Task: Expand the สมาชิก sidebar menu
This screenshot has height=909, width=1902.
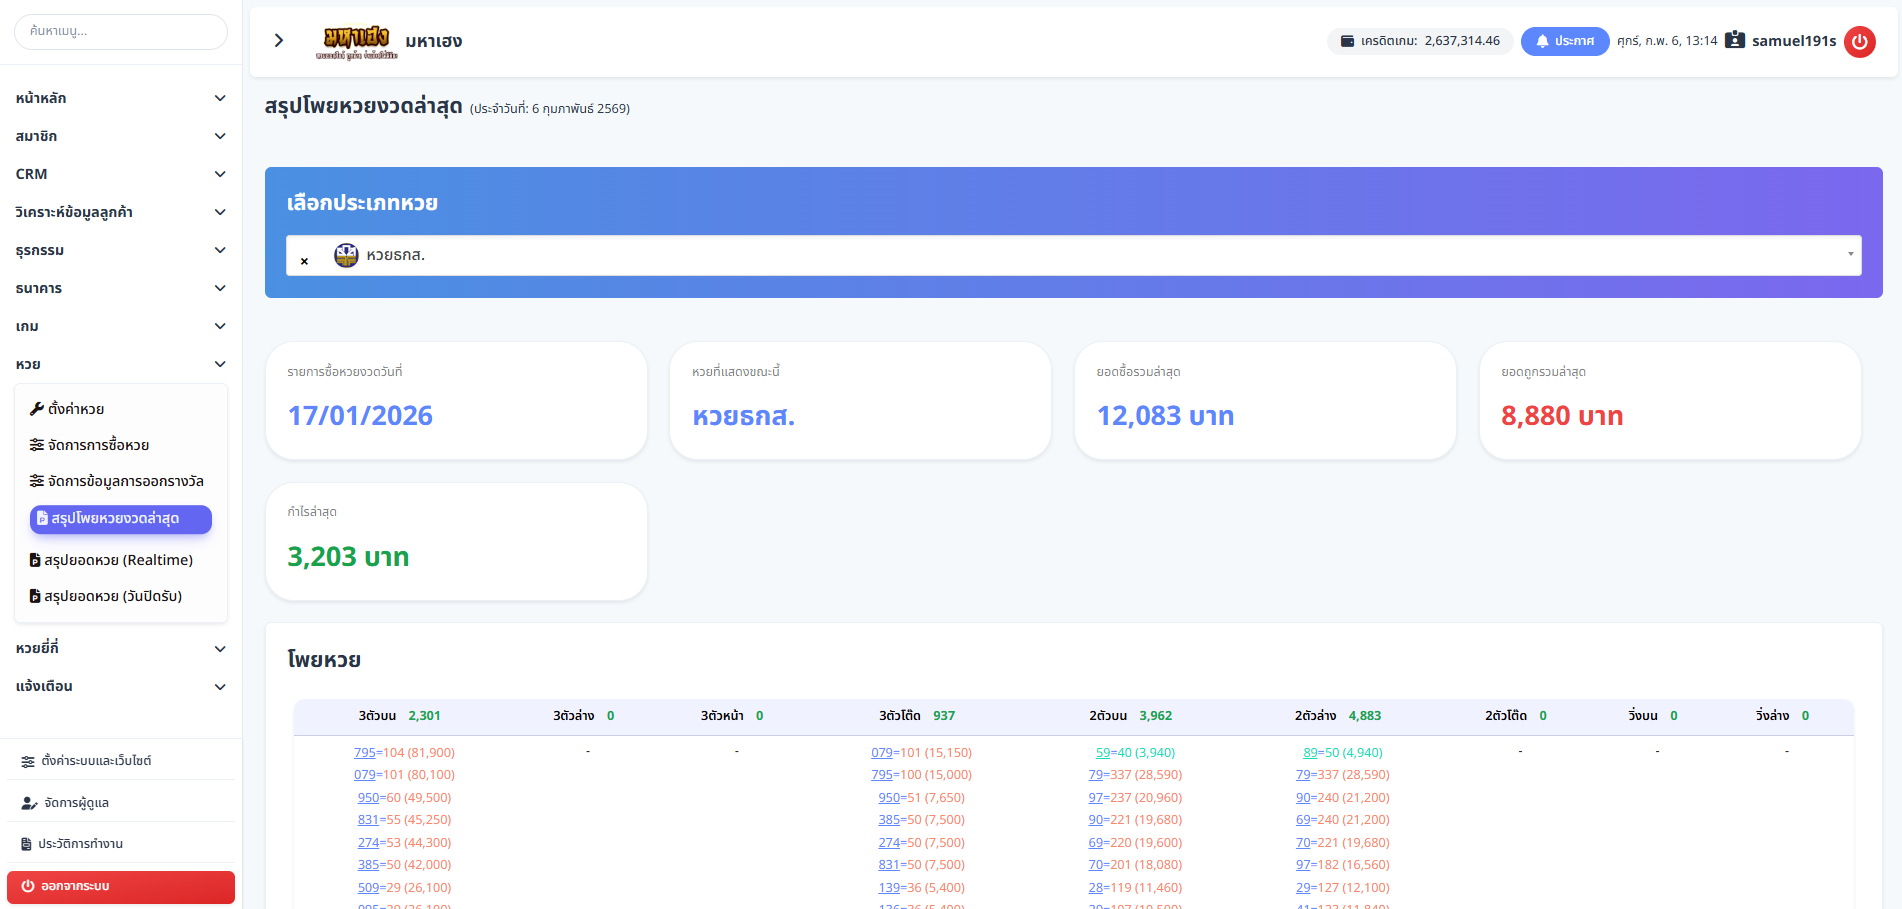Action: coord(120,136)
